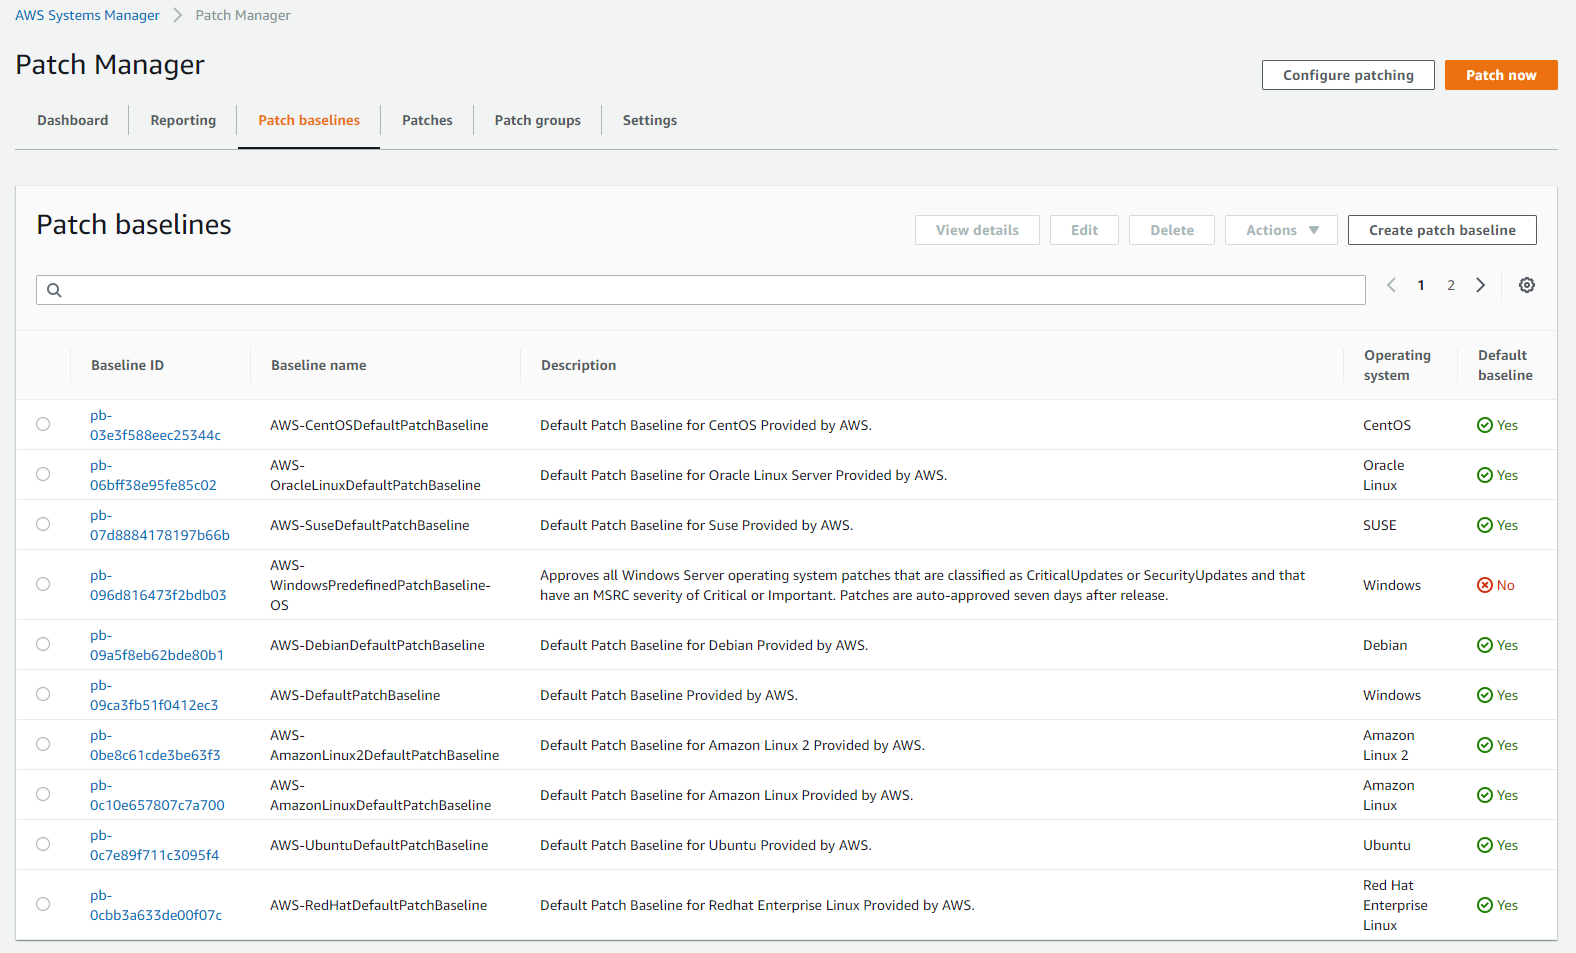Open baseline pb-09ca3fb51f0412ec3 link

pos(154,695)
